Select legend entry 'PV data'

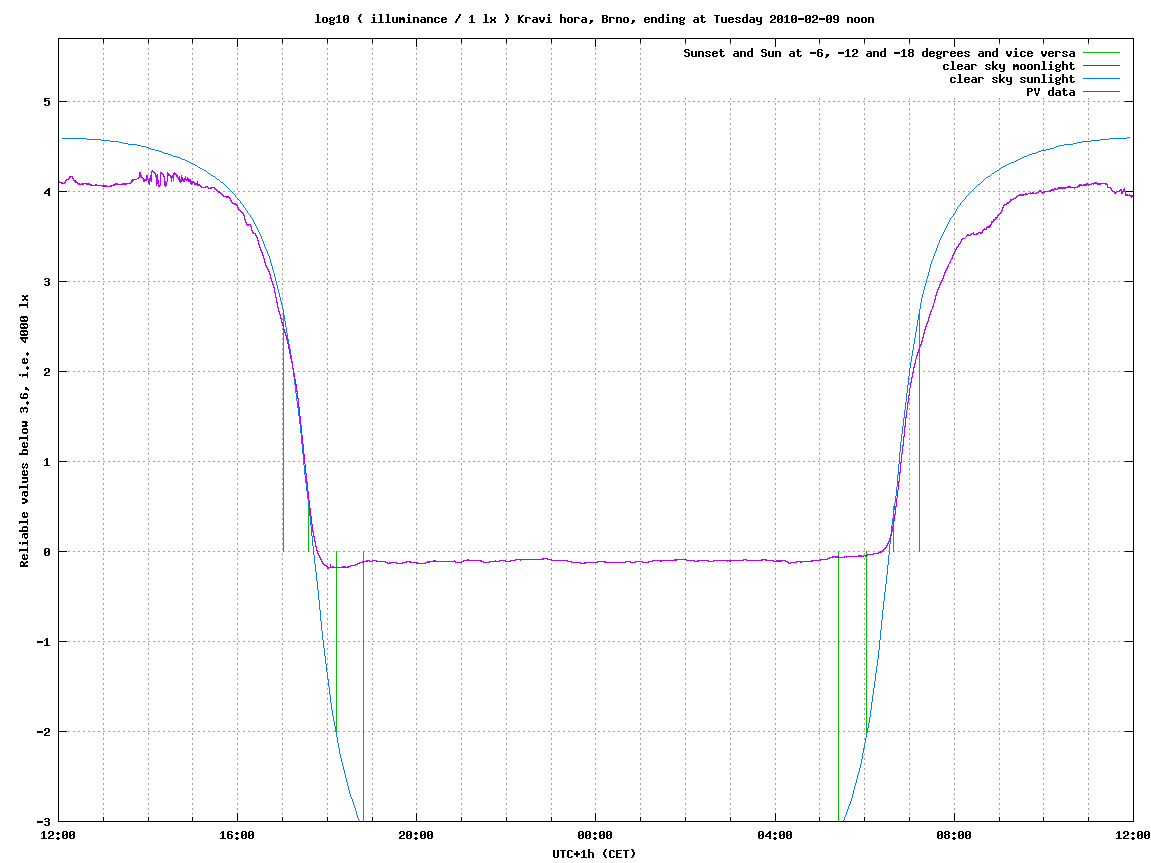(1050, 92)
